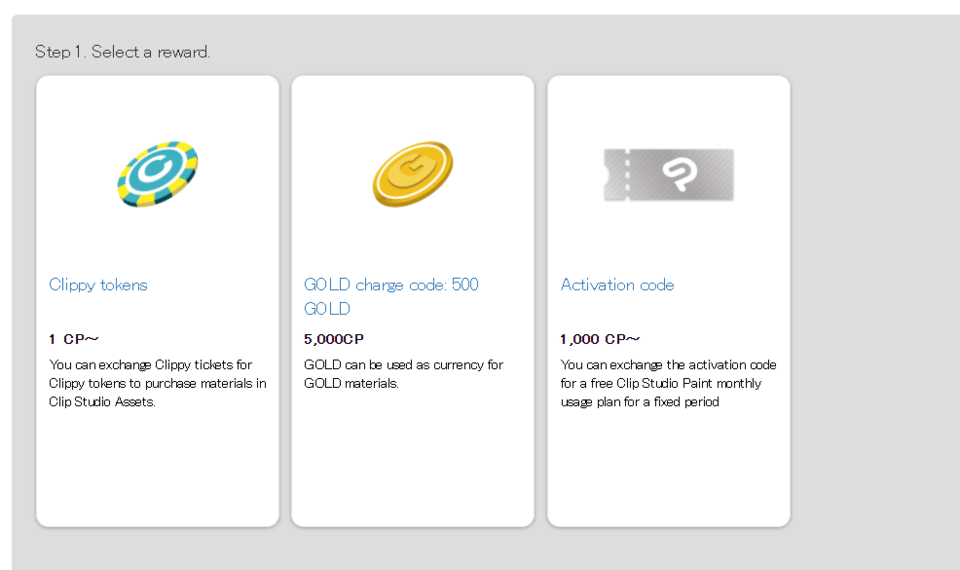960x570 pixels.
Task: Click the free monthly usage plan description
Action: coord(668,383)
